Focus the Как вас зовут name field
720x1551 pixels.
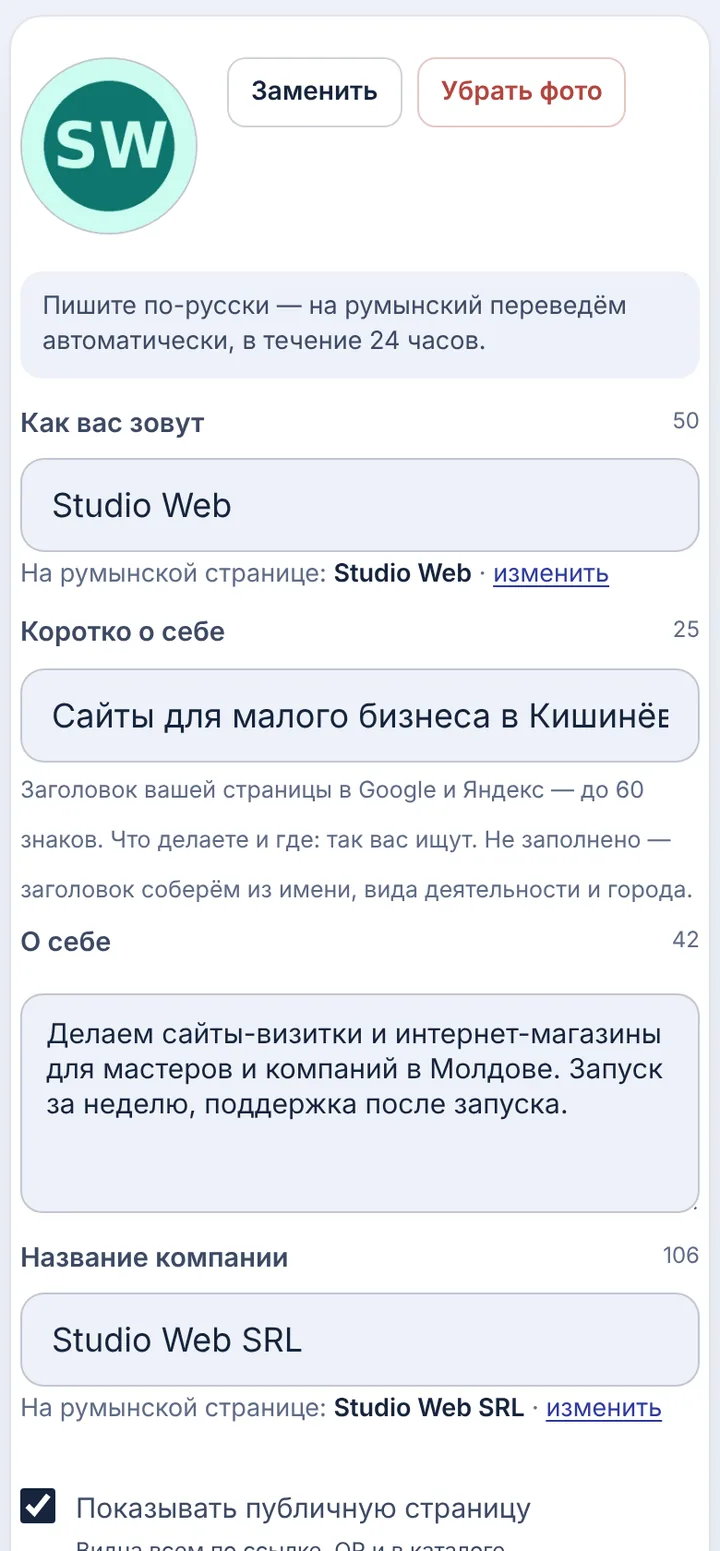coord(360,505)
